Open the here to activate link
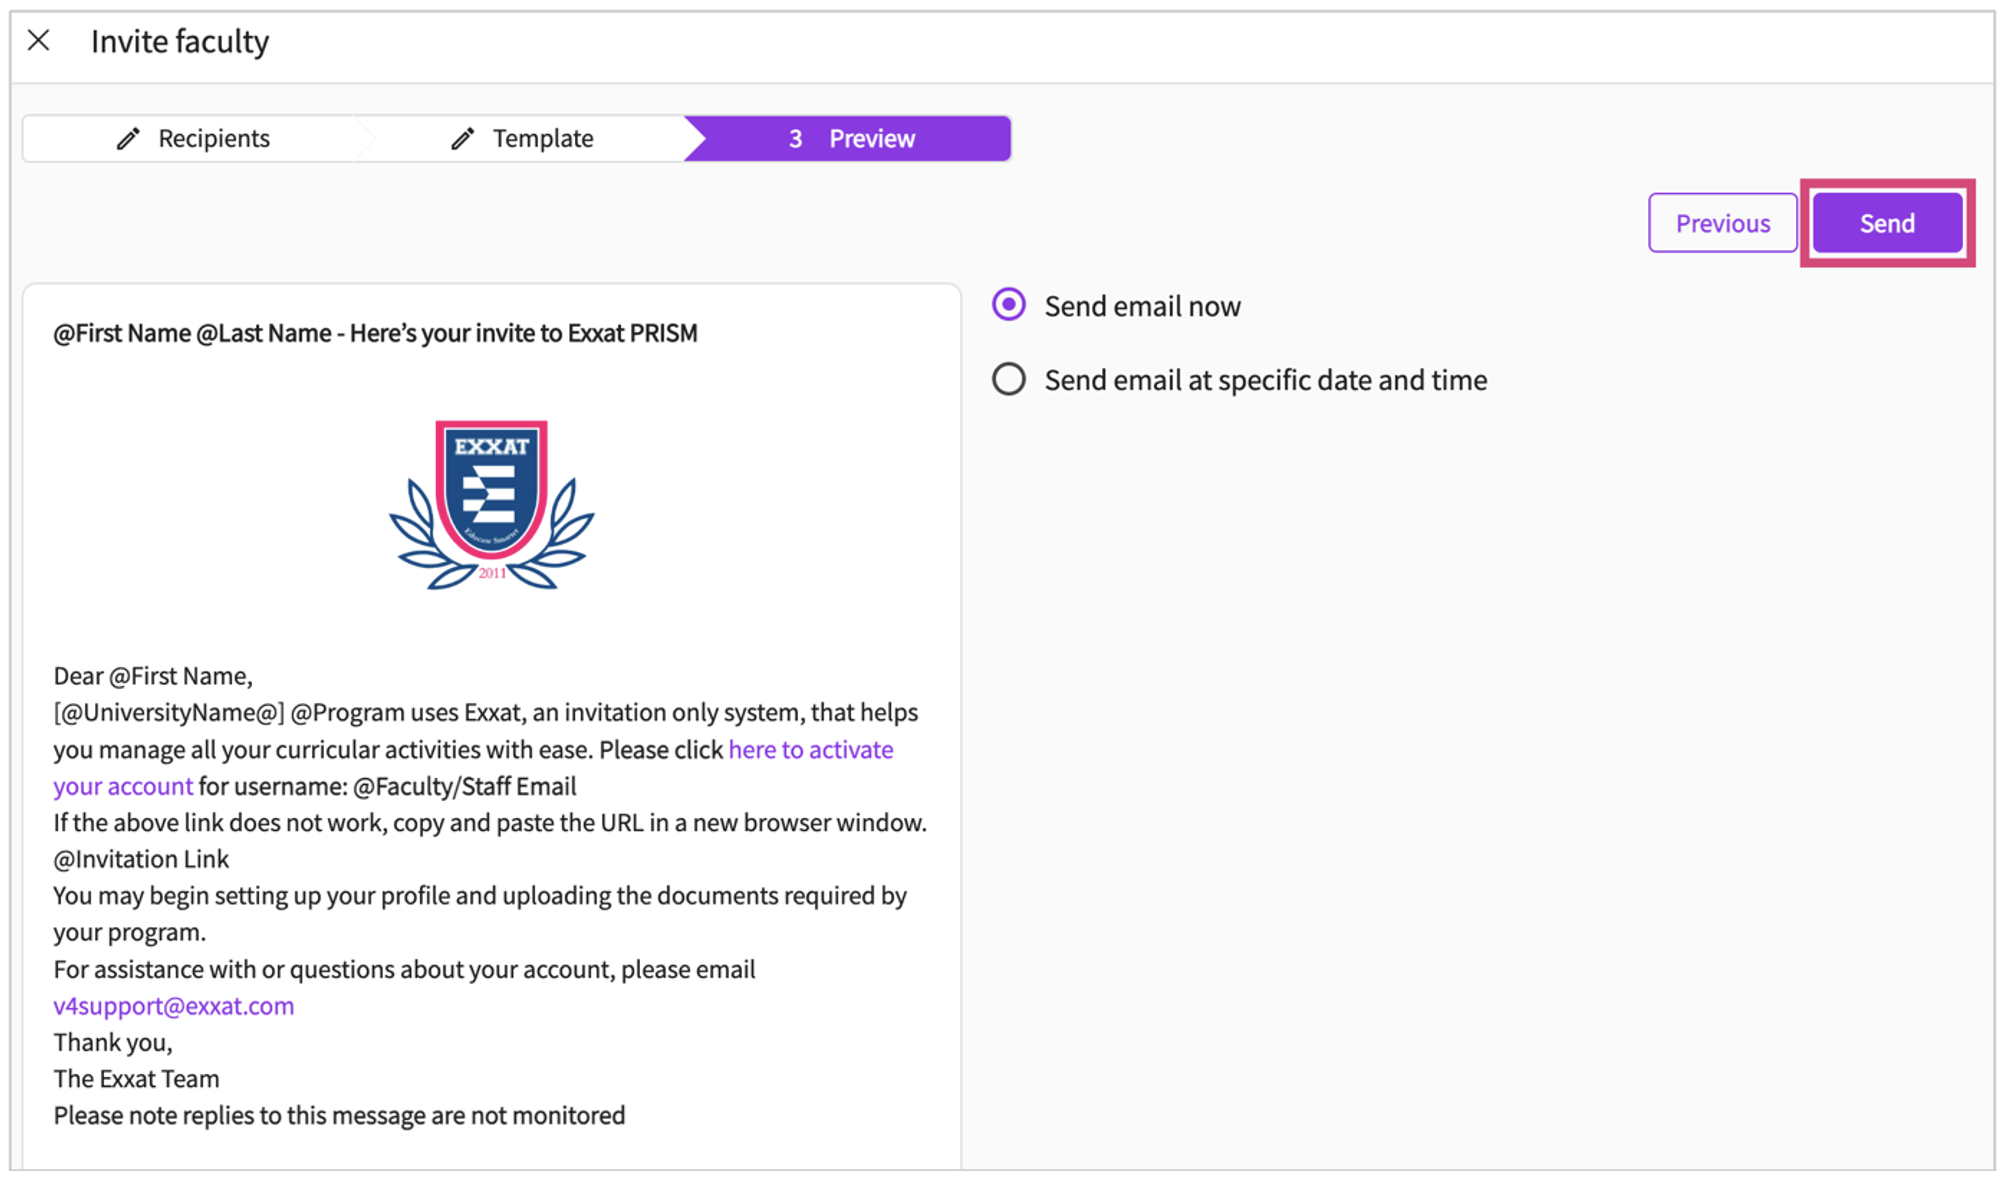2006x1182 pixels. coord(811,750)
